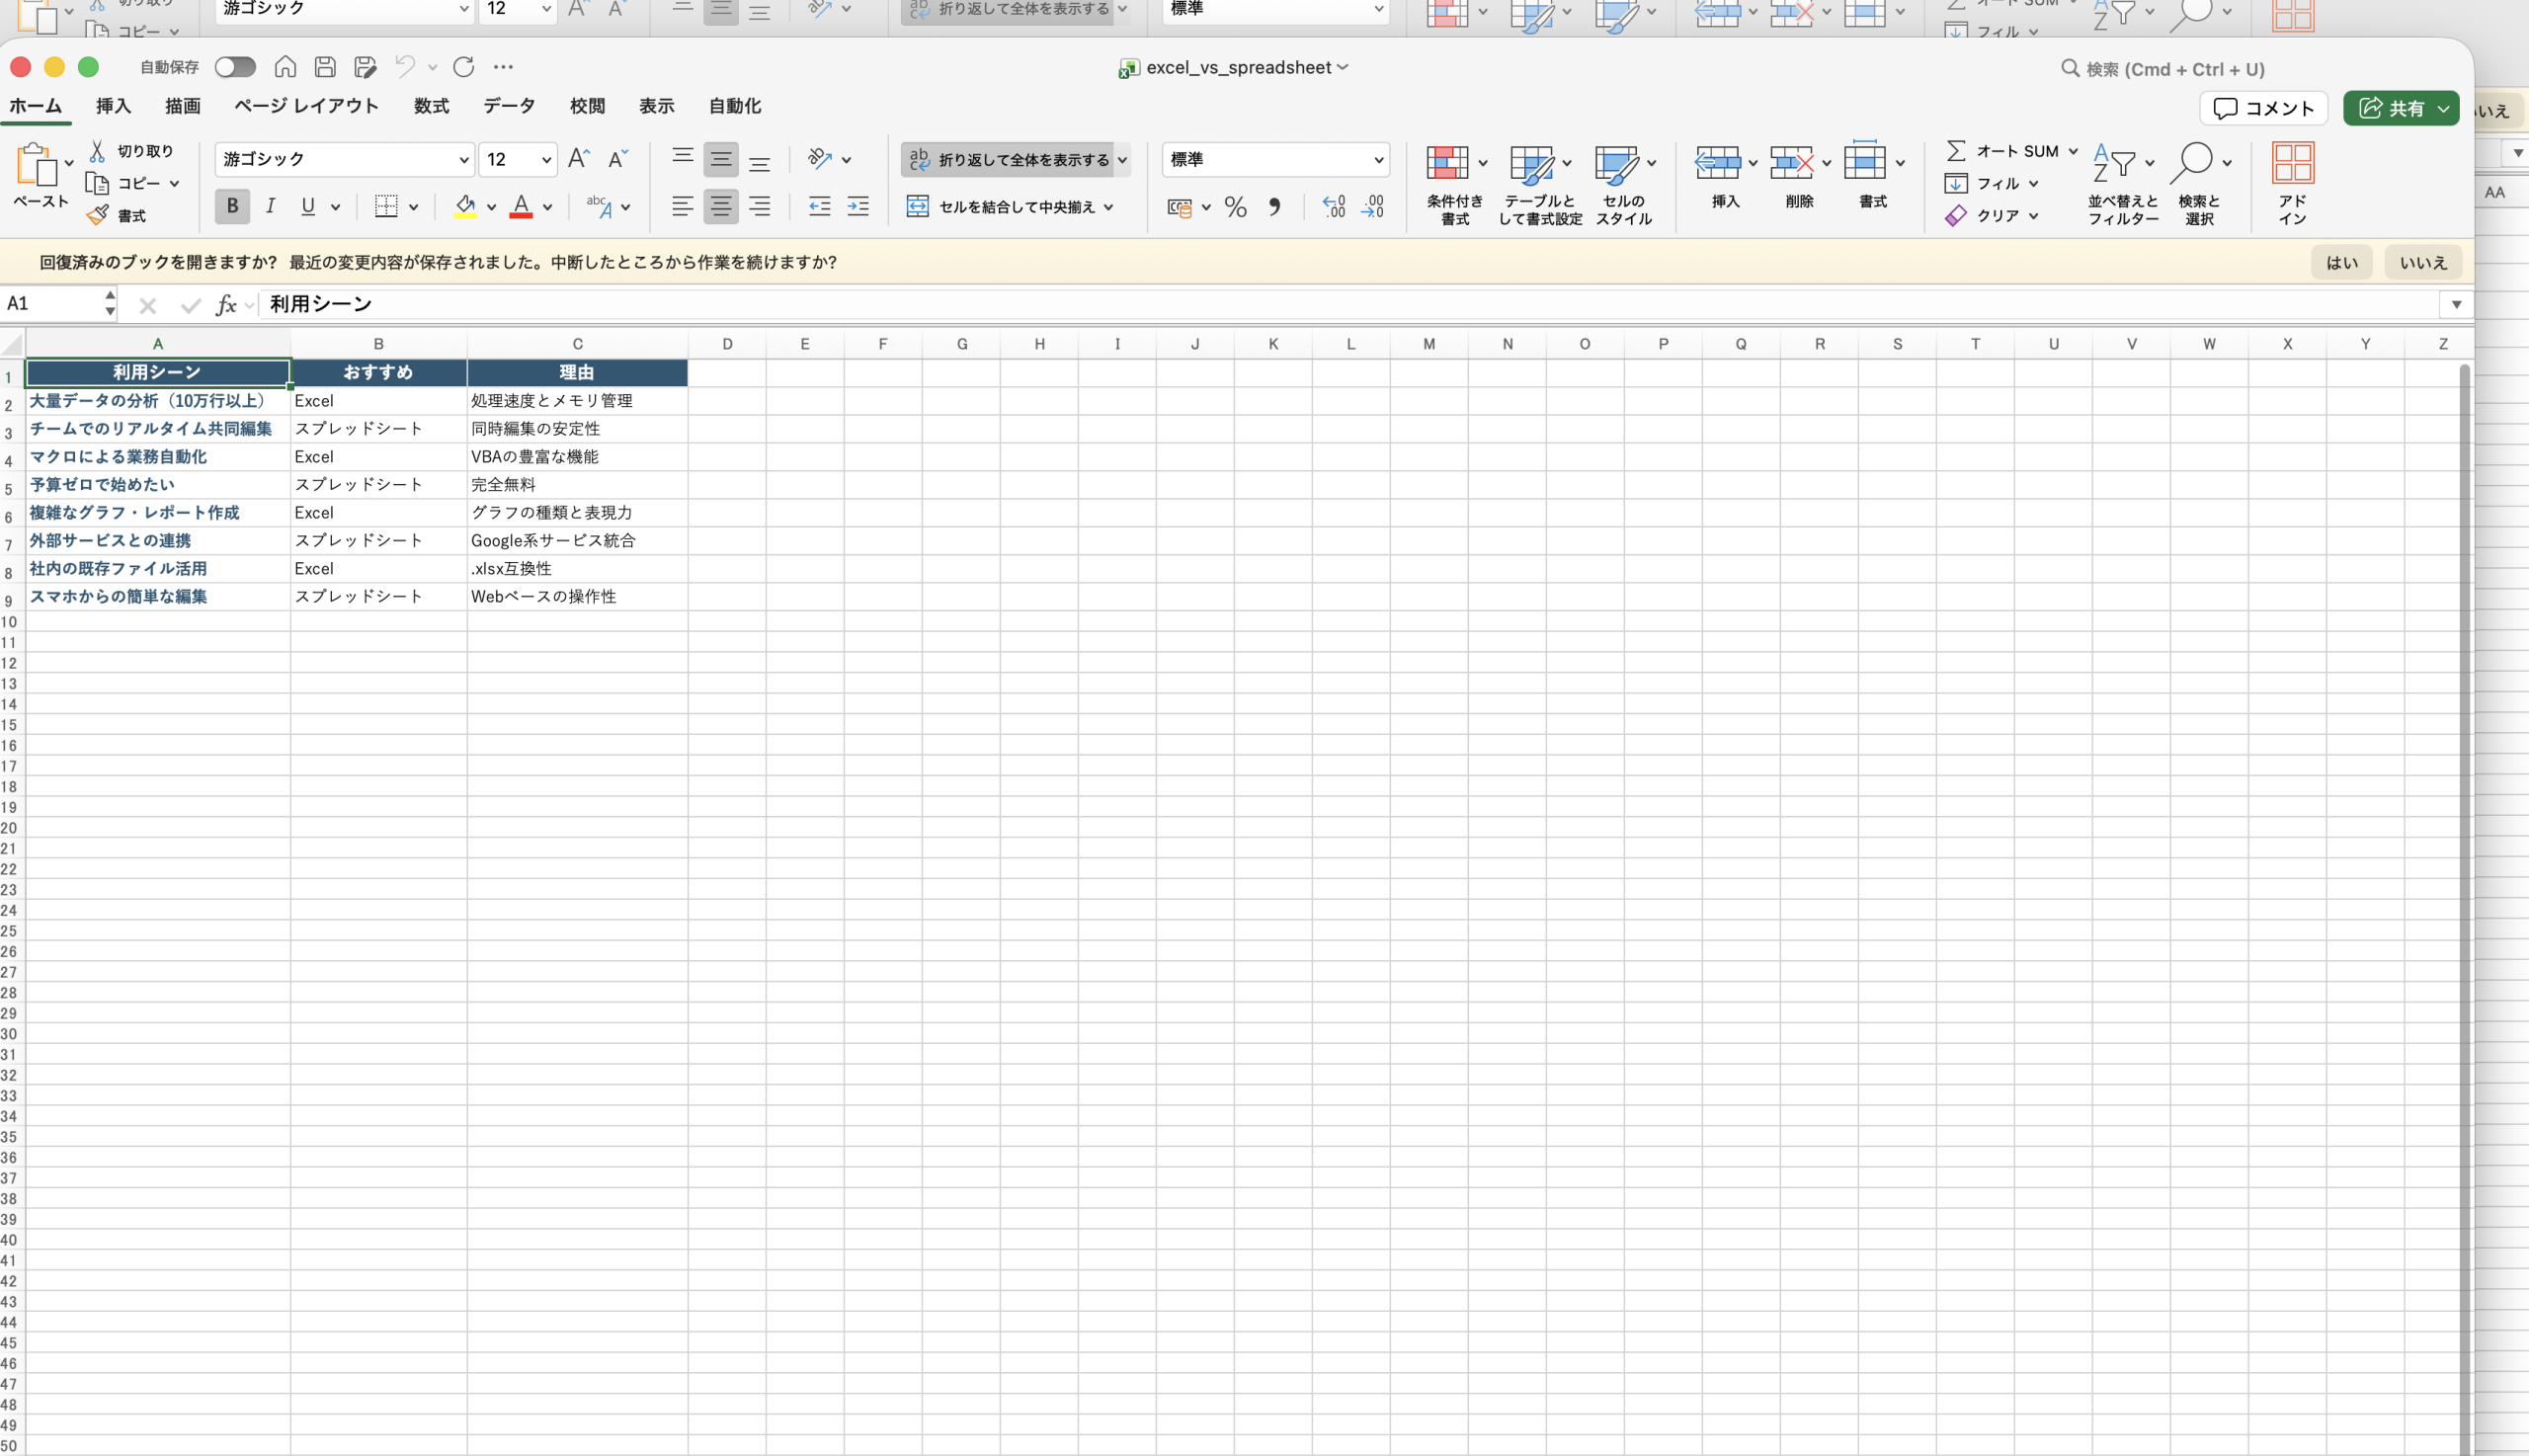Expand the border style dropdown
Image resolution: width=2529 pixels, height=1456 pixels.
point(413,207)
